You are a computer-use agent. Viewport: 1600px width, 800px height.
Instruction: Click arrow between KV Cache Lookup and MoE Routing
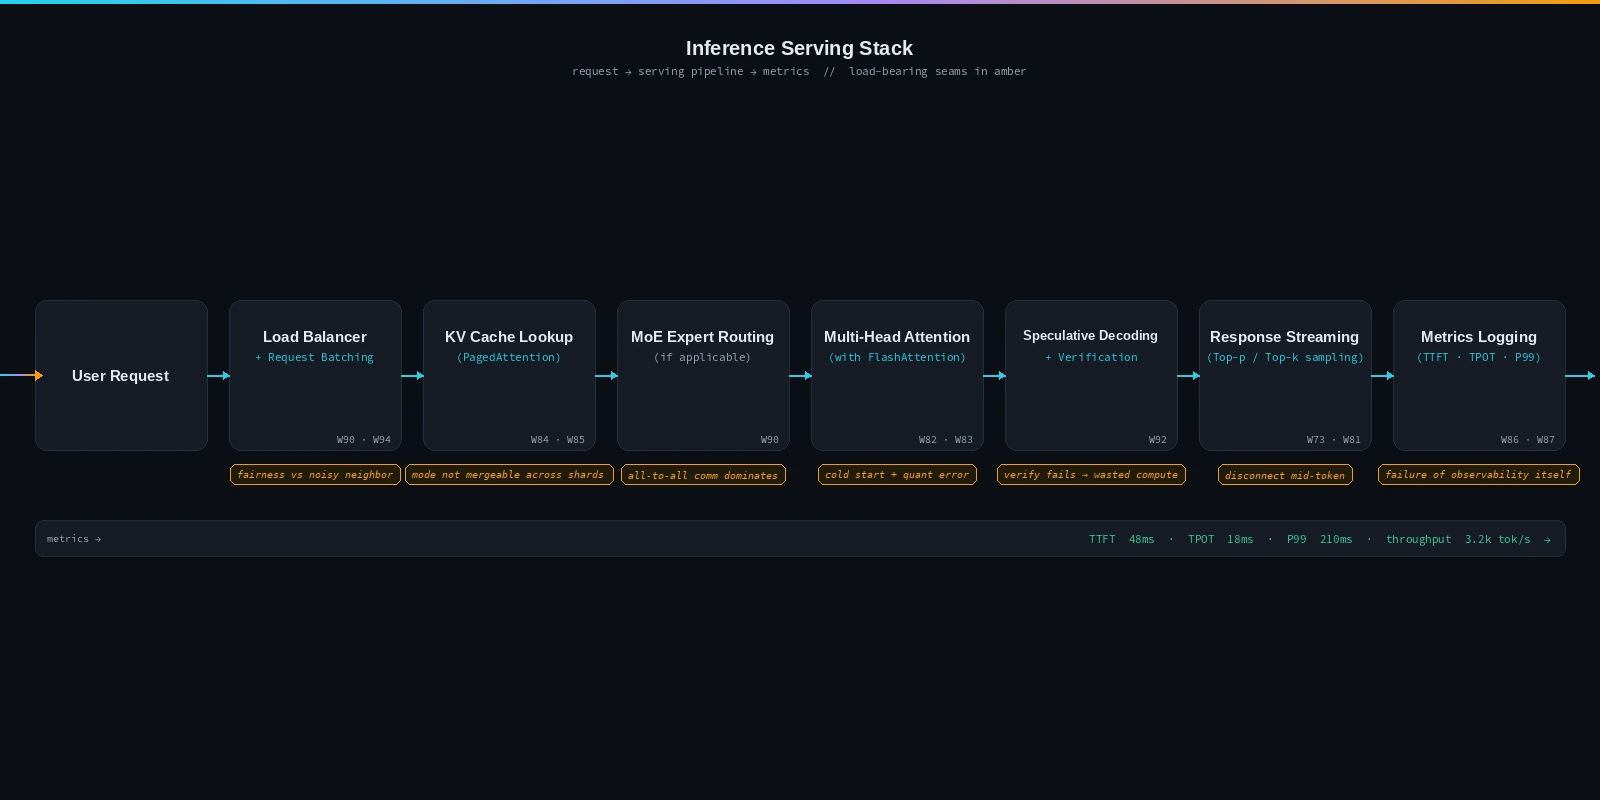tap(607, 376)
